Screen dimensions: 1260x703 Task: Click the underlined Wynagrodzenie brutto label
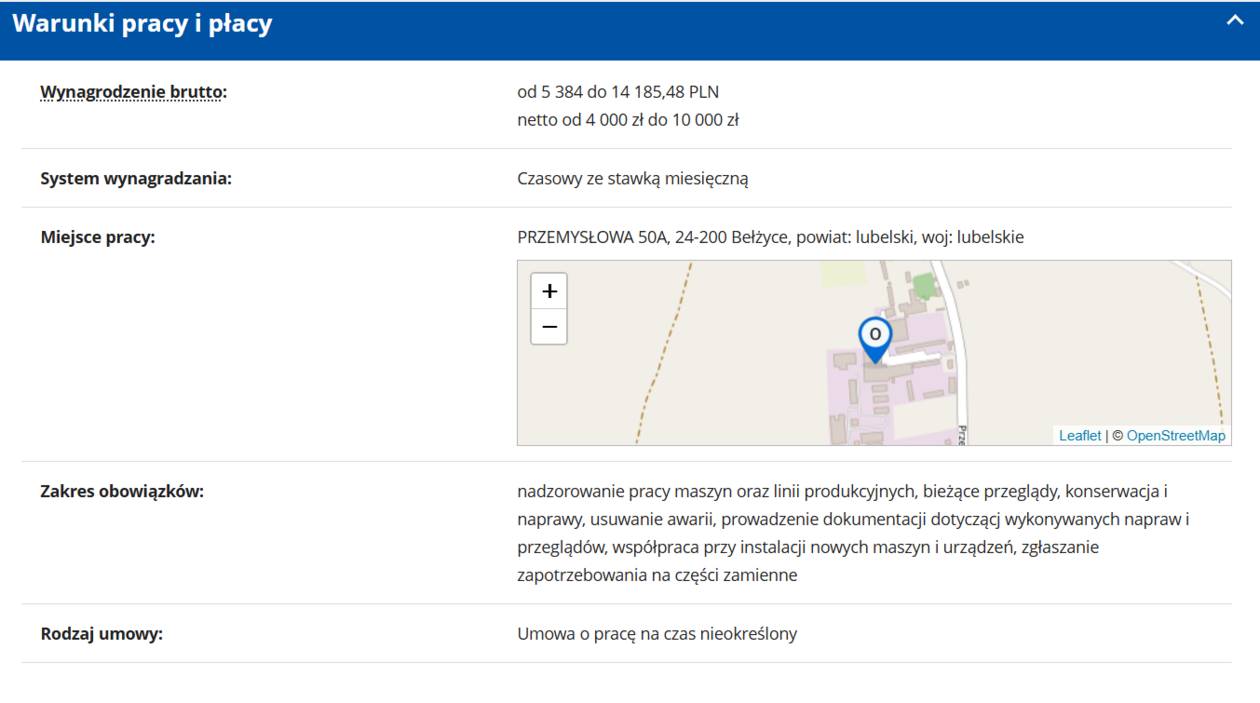(x=132, y=91)
